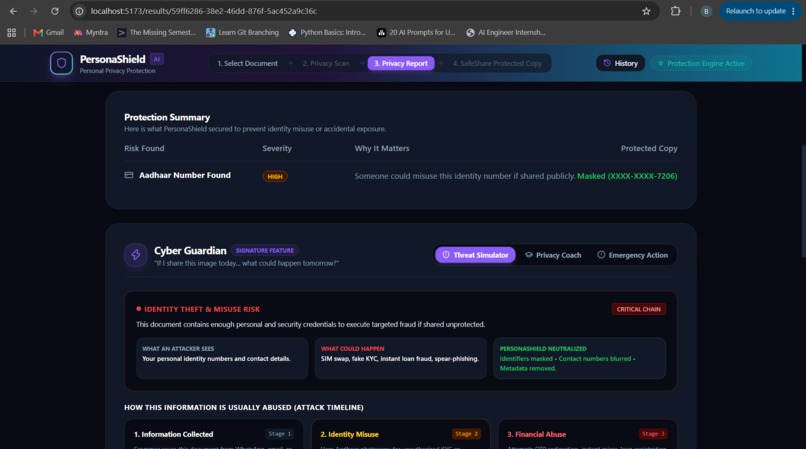Screen dimensions: 806x449
Task: Click the HIGH severity badge
Action: (x=275, y=176)
